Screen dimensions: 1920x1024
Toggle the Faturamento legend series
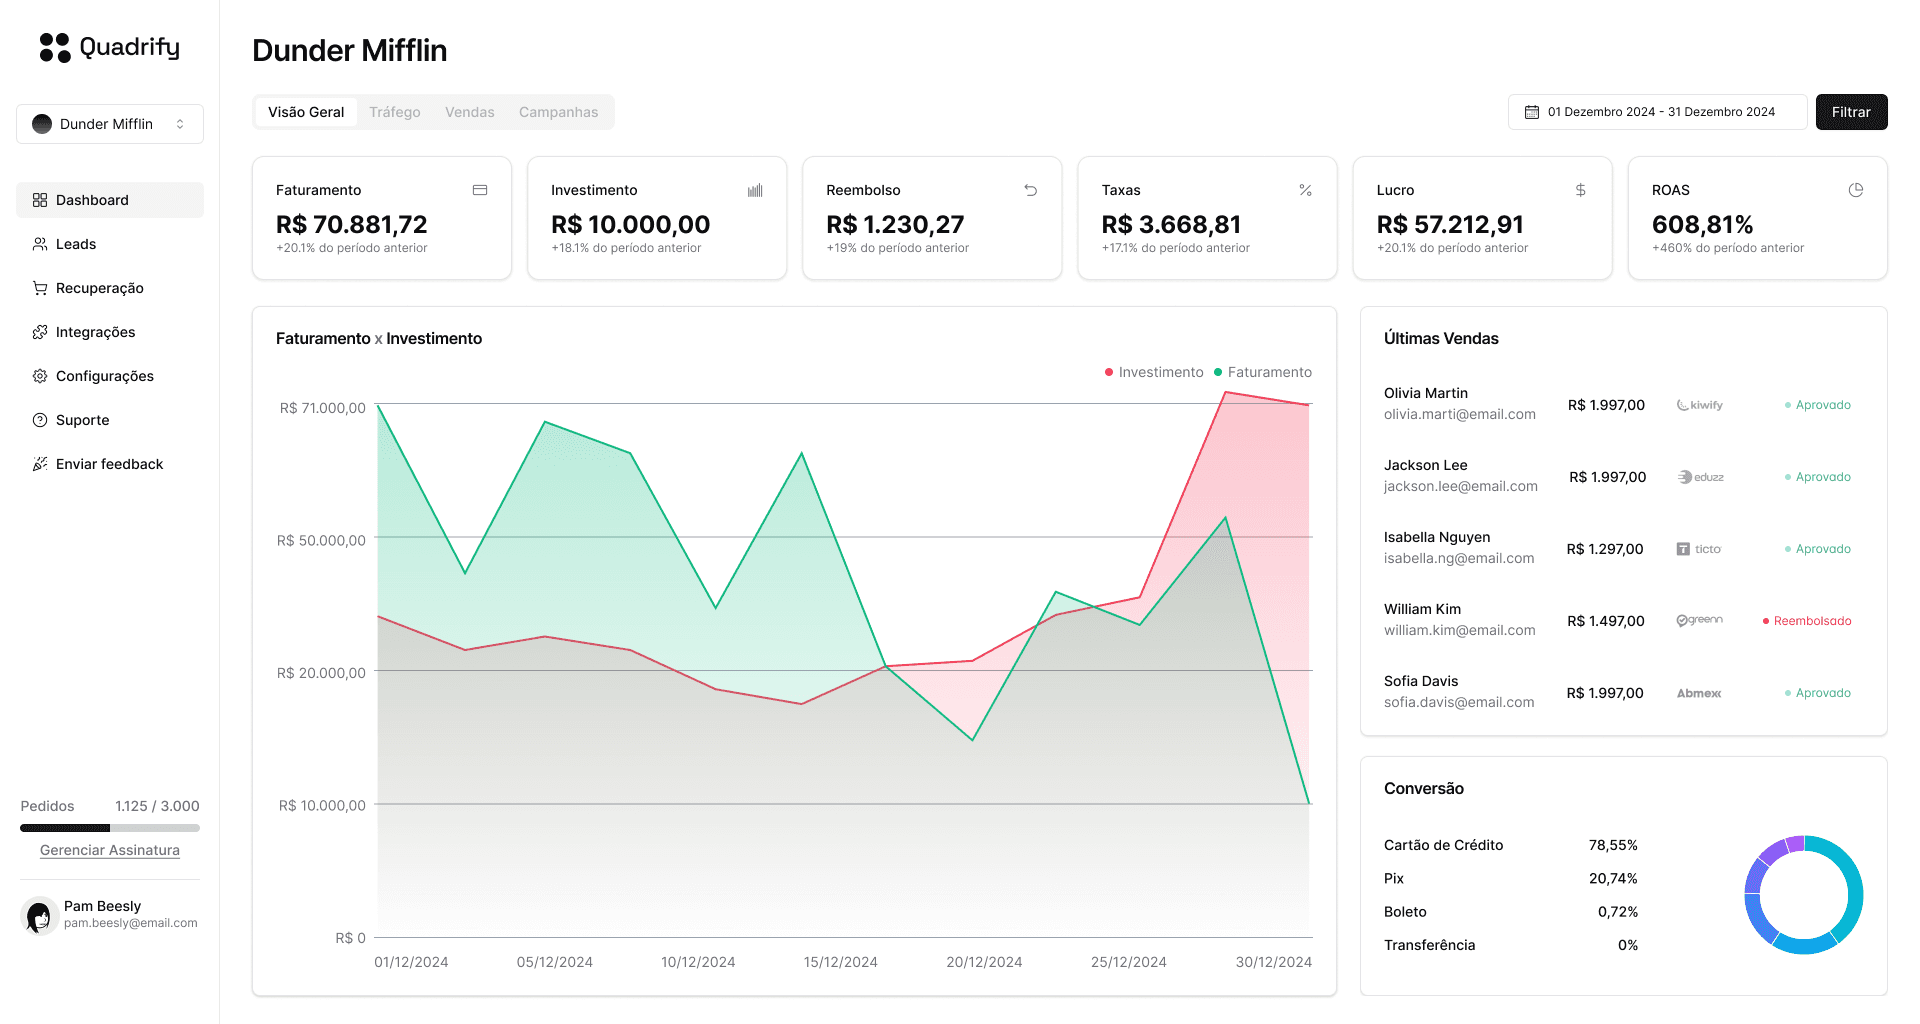[1263, 372]
